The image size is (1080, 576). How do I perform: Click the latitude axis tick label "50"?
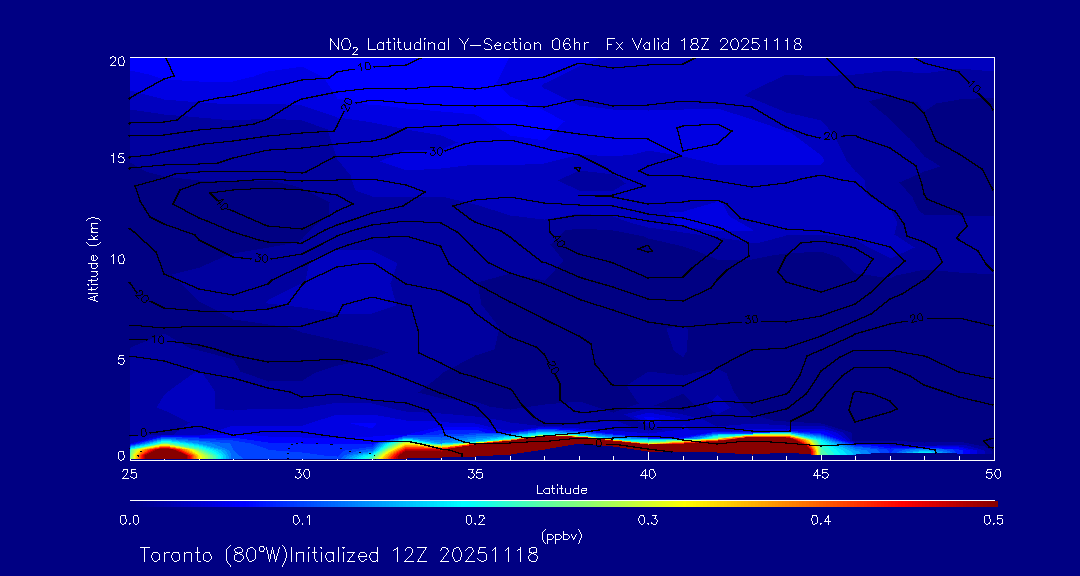click(993, 474)
